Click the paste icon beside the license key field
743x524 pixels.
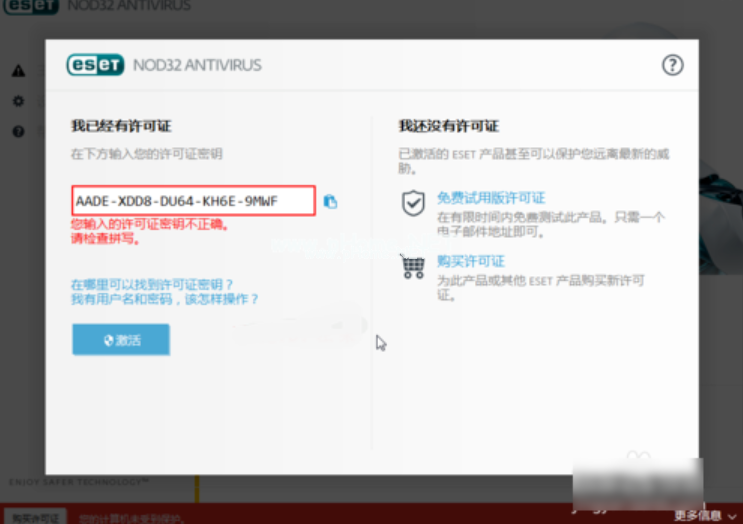tap(331, 202)
